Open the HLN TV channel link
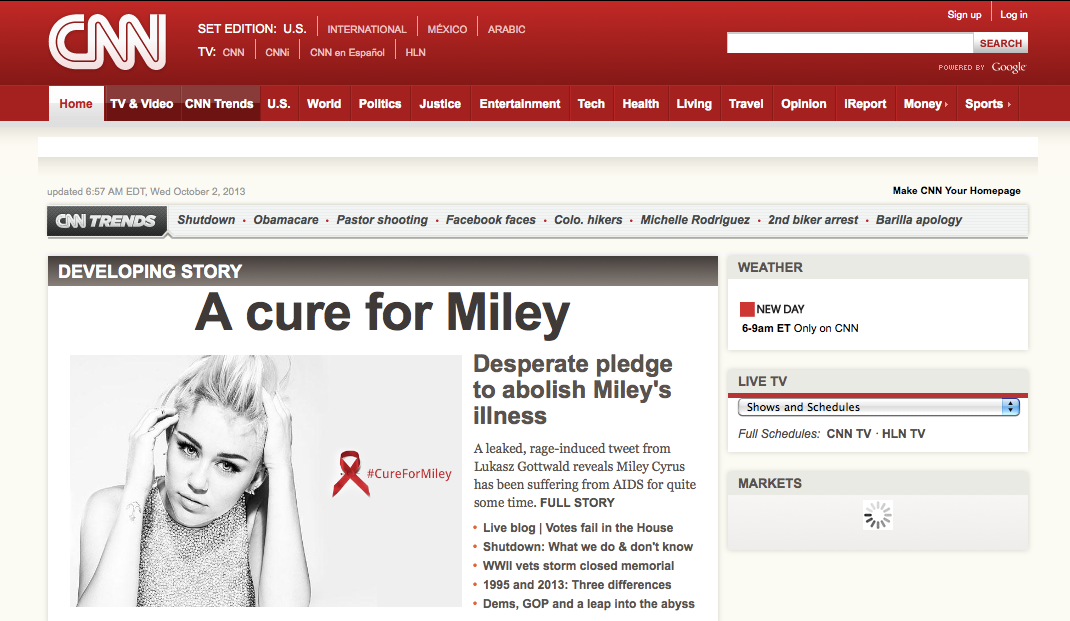The image size is (1070, 621). pyautogui.click(x=416, y=53)
